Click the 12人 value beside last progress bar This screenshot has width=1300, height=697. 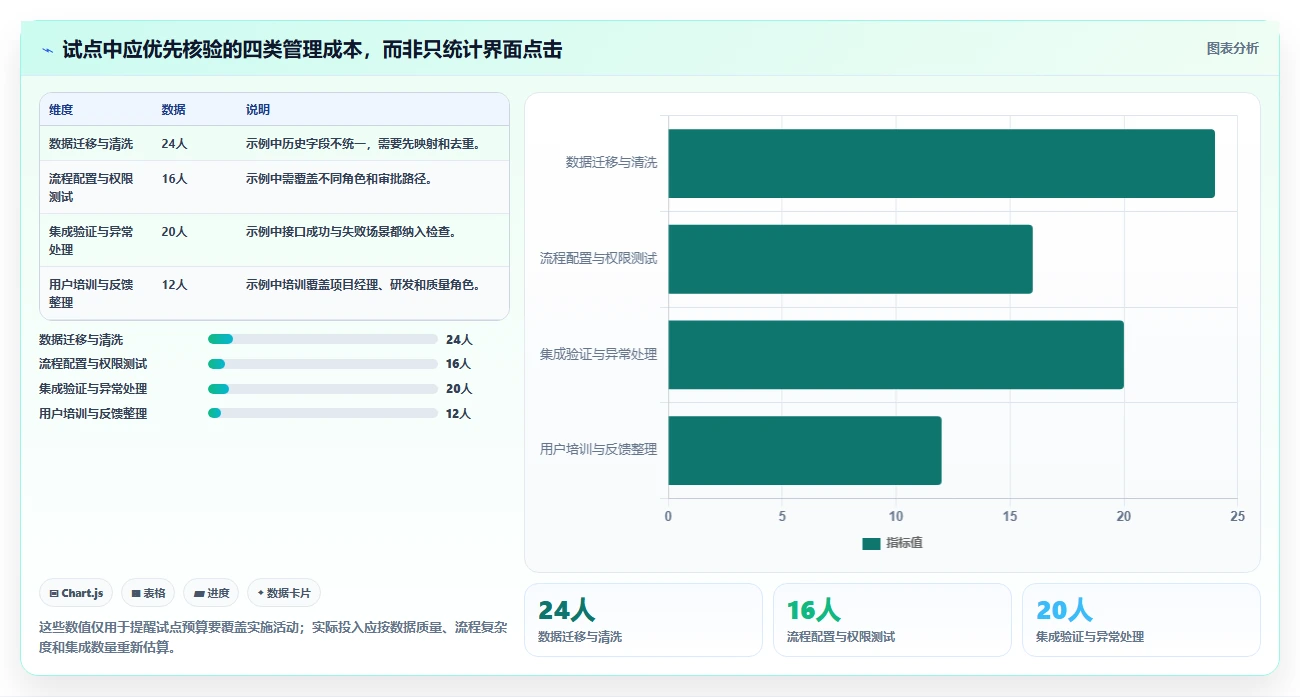(458, 414)
